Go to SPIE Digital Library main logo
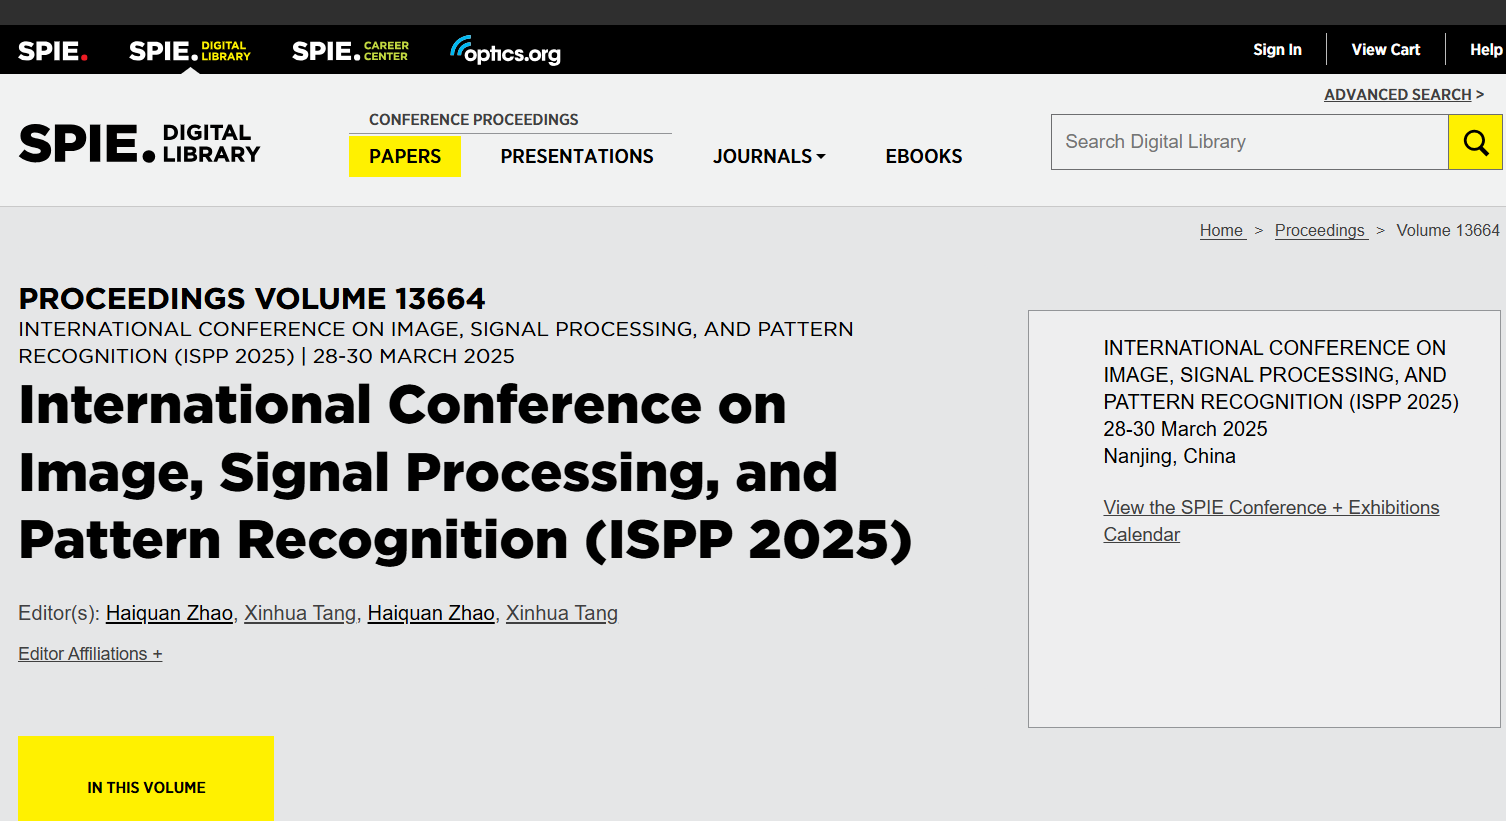This screenshot has width=1506, height=821. (x=140, y=143)
